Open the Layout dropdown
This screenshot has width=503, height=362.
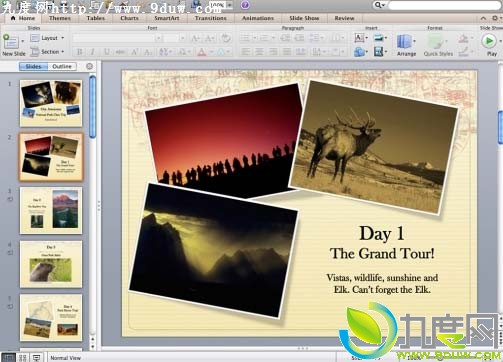click(47, 38)
